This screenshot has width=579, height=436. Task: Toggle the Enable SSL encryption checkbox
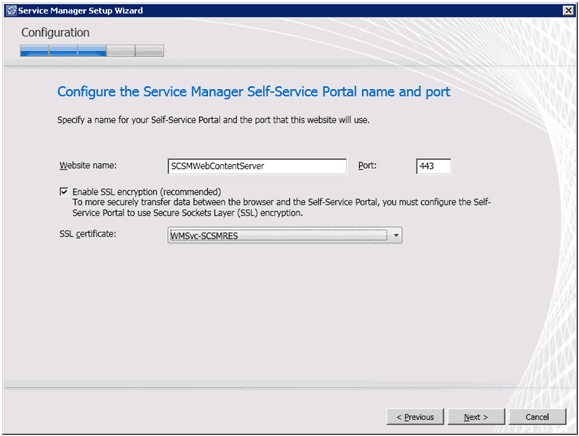pyautogui.click(x=64, y=191)
